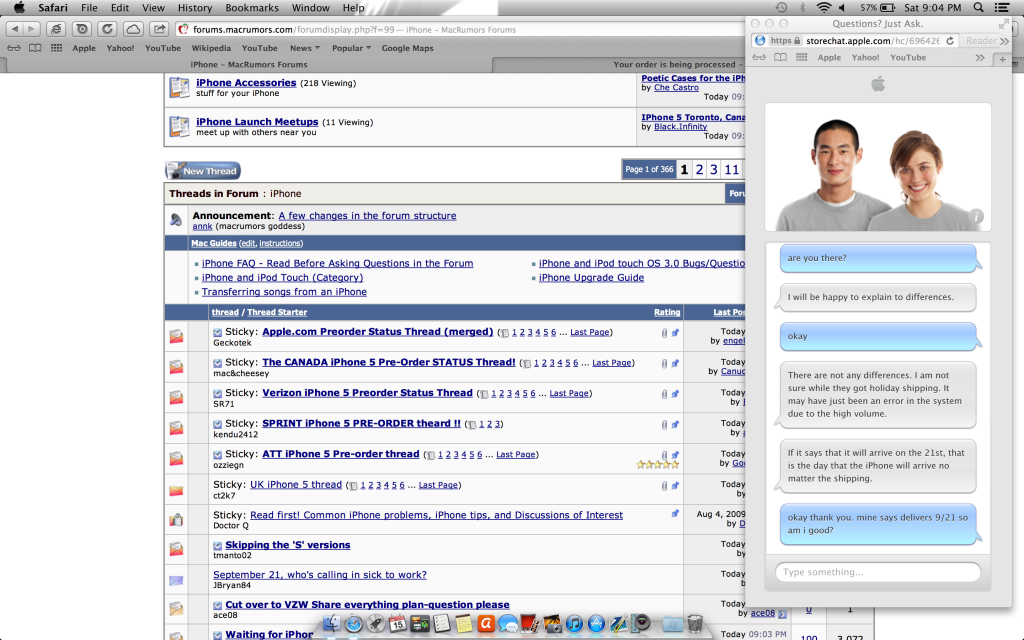Open Wi-Fi status menu

[824, 8]
